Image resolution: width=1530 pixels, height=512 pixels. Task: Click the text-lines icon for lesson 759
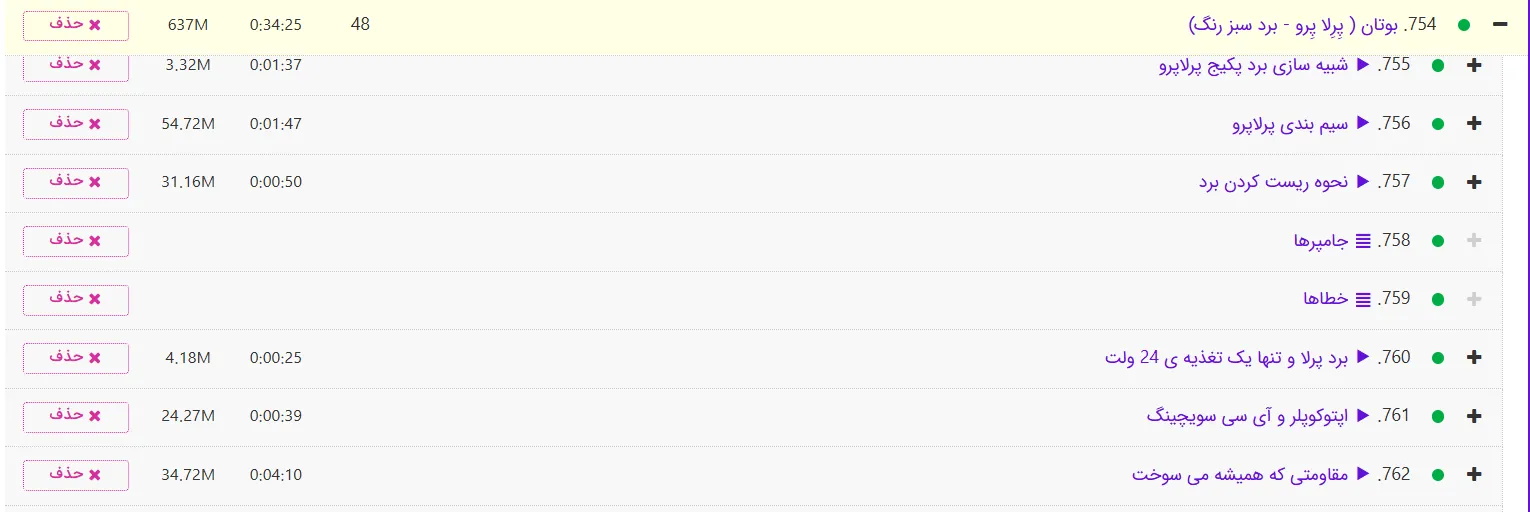(1363, 299)
